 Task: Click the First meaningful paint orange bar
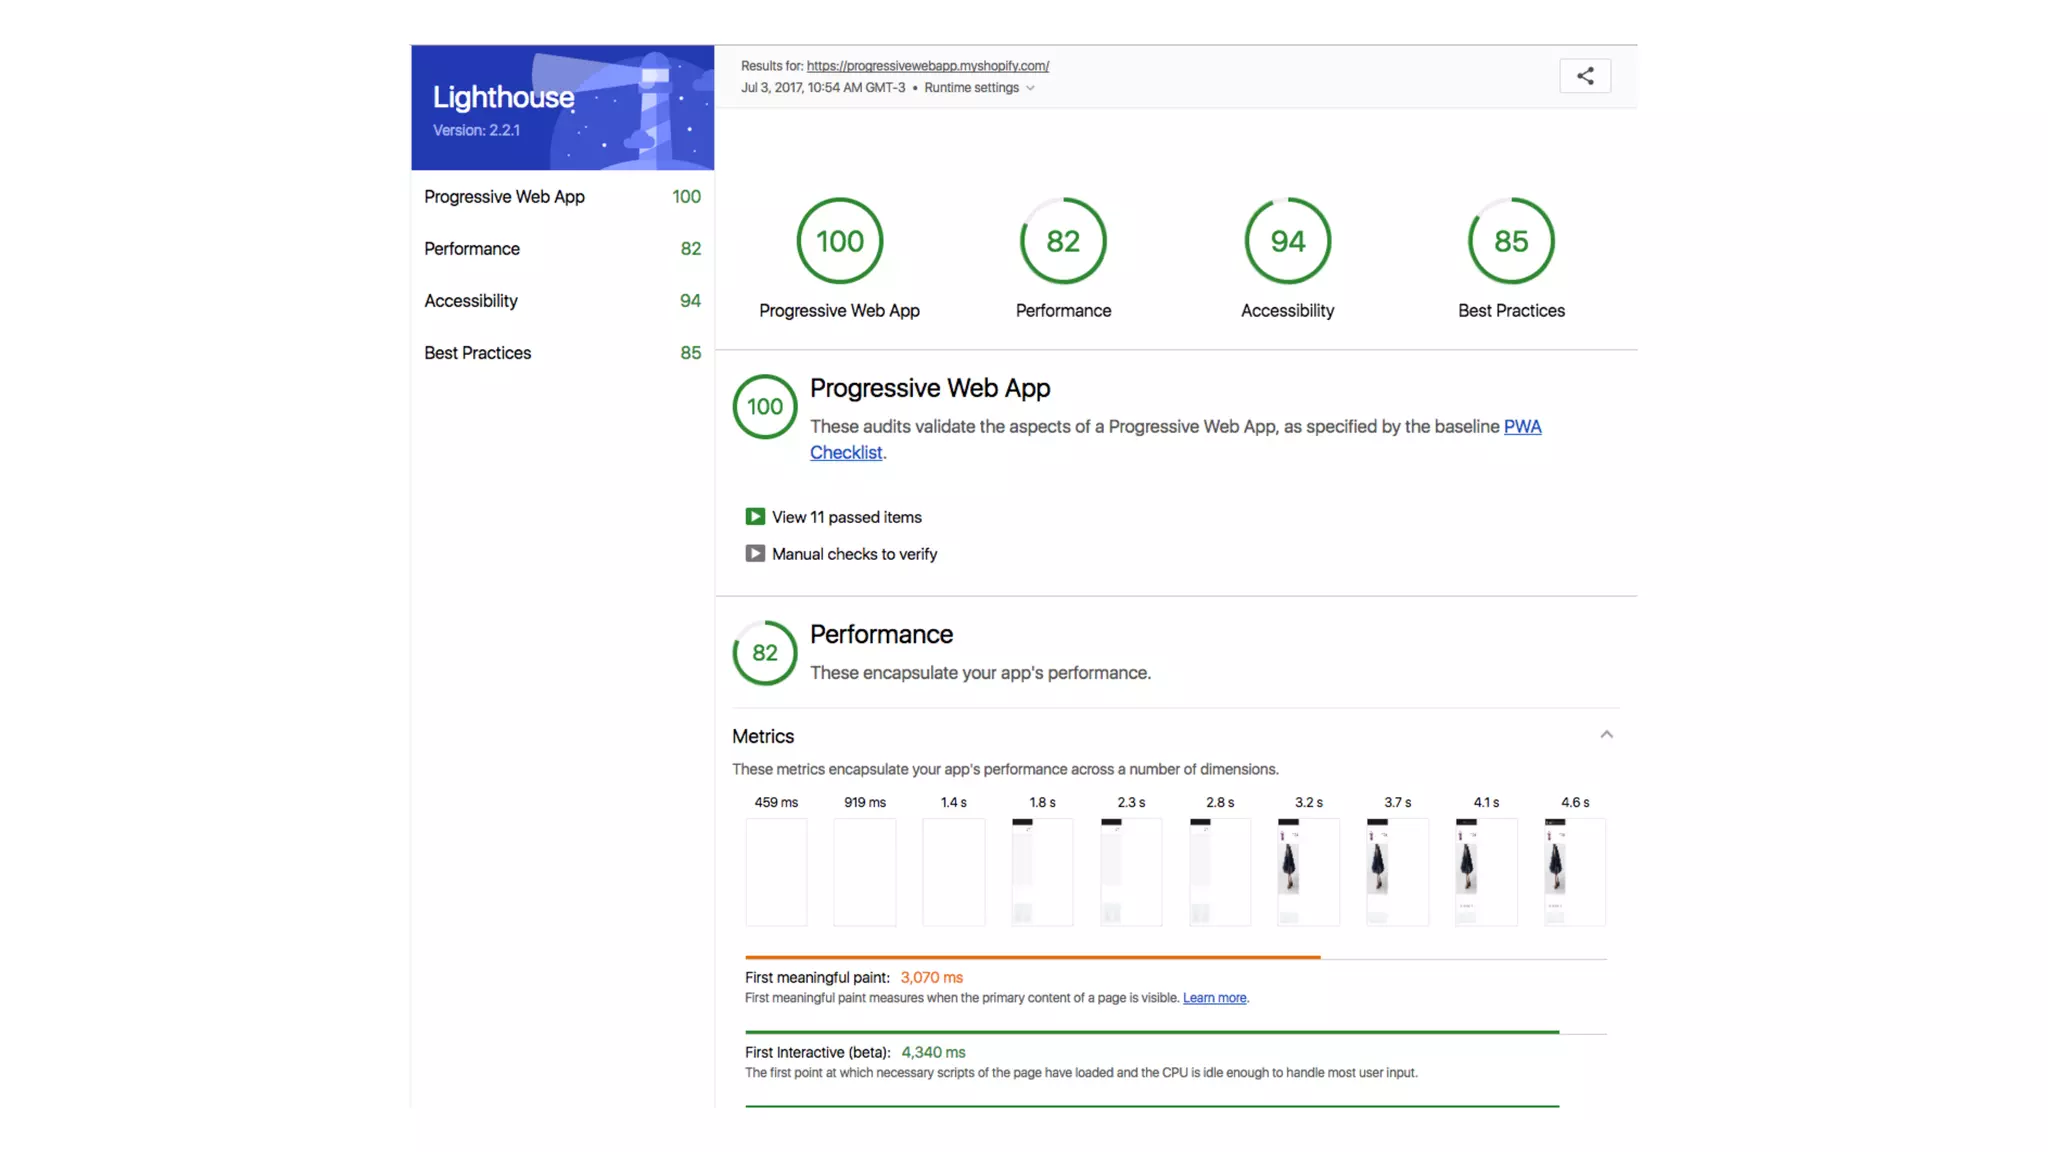[x=1032, y=957]
